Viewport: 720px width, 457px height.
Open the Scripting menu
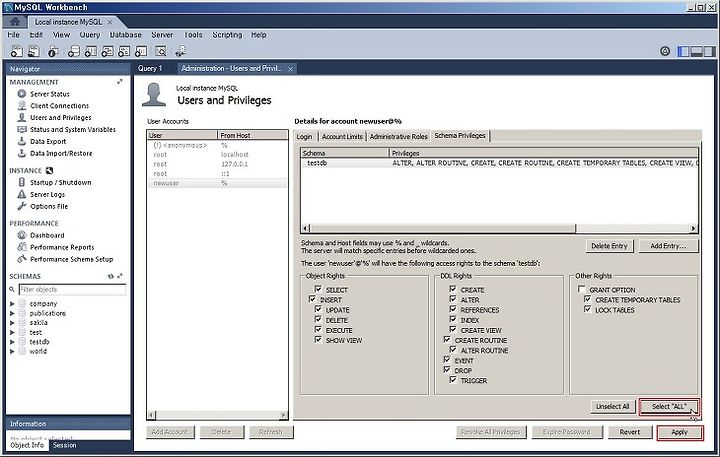(x=227, y=35)
